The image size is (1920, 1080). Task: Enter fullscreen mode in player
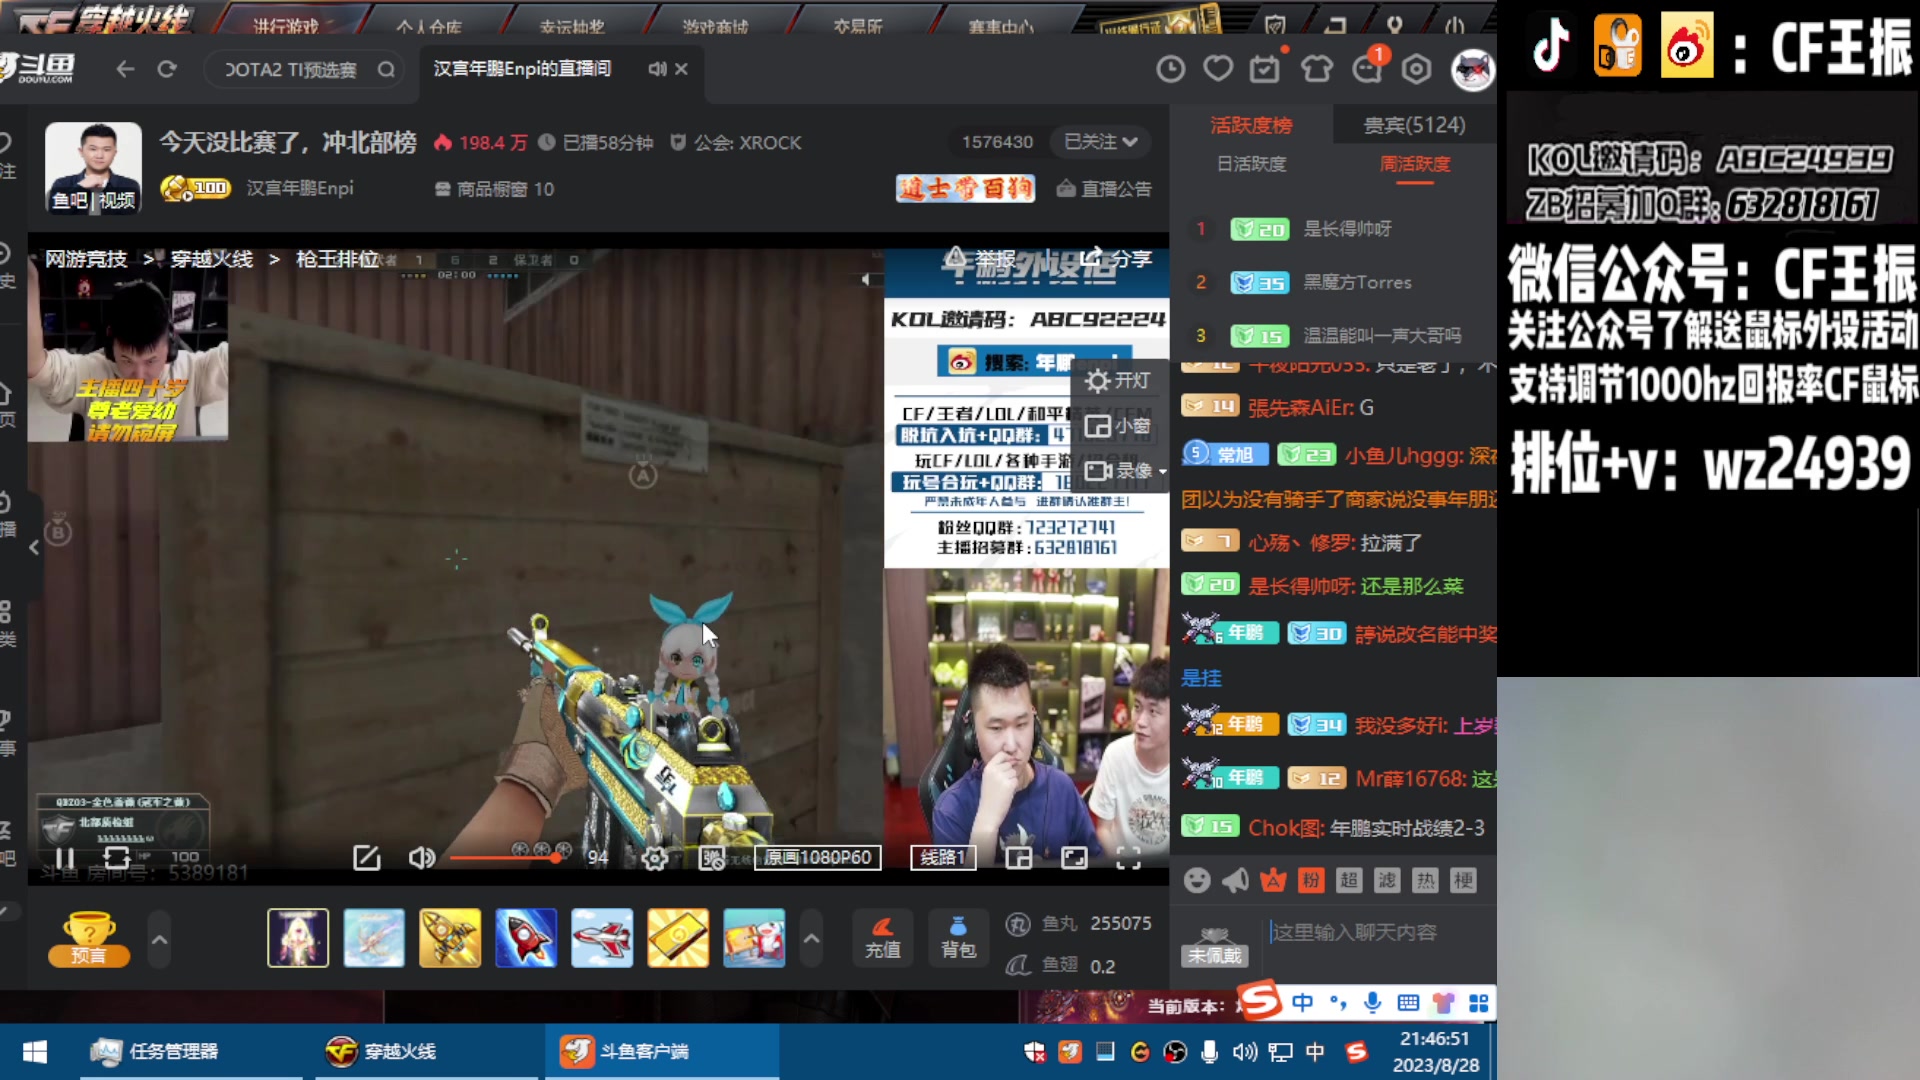coord(1128,858)
